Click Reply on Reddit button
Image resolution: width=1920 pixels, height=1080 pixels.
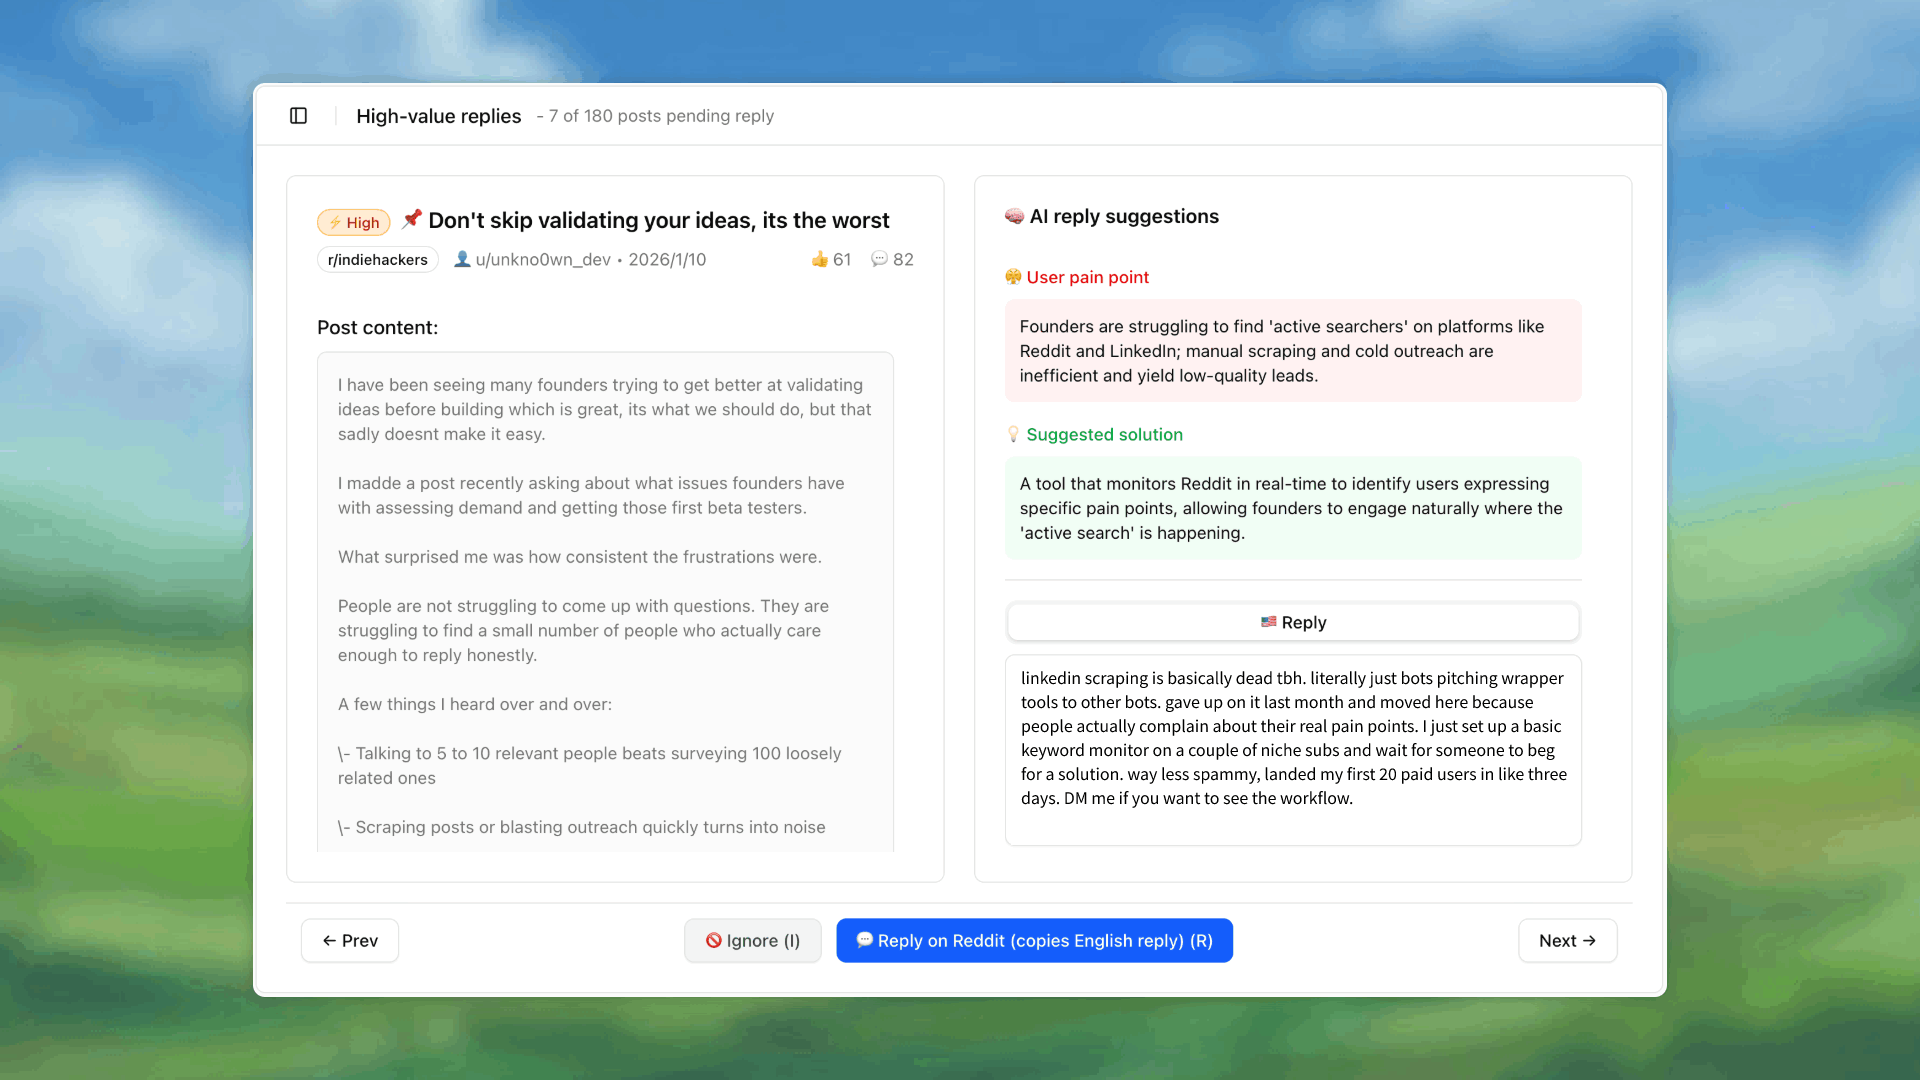point(1034,941)
